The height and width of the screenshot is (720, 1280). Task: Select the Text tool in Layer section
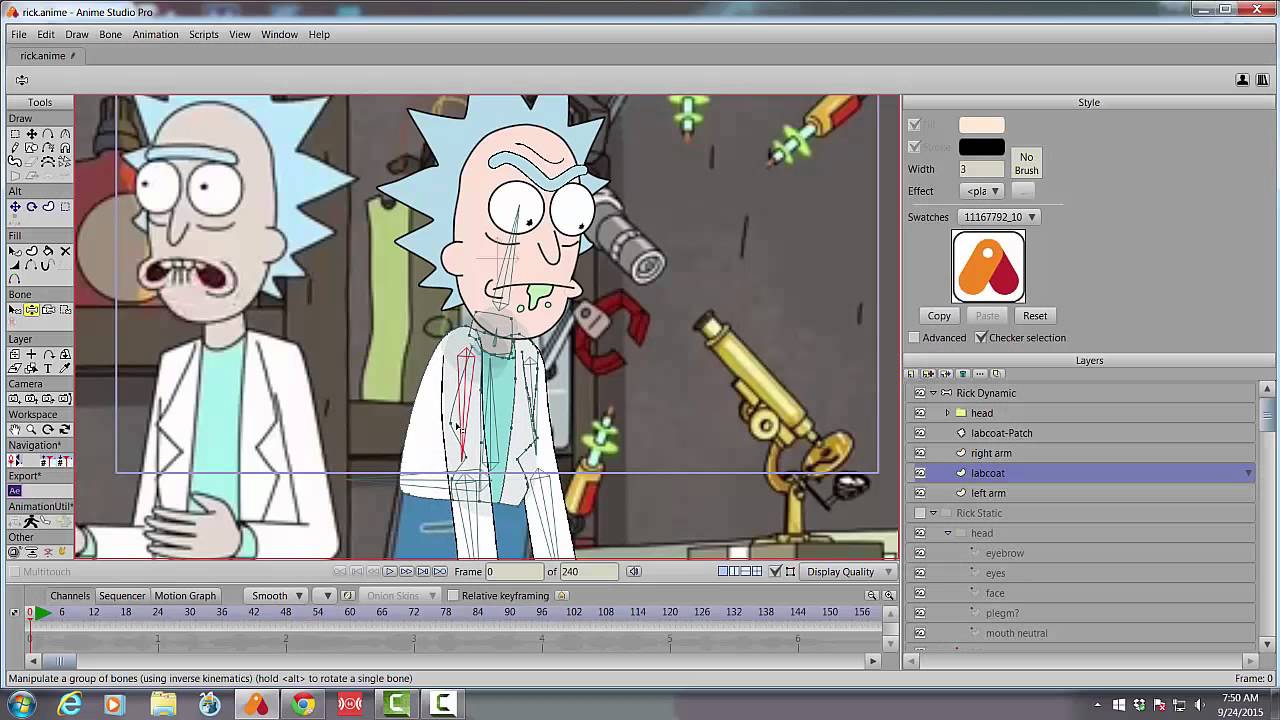[48, 369]
